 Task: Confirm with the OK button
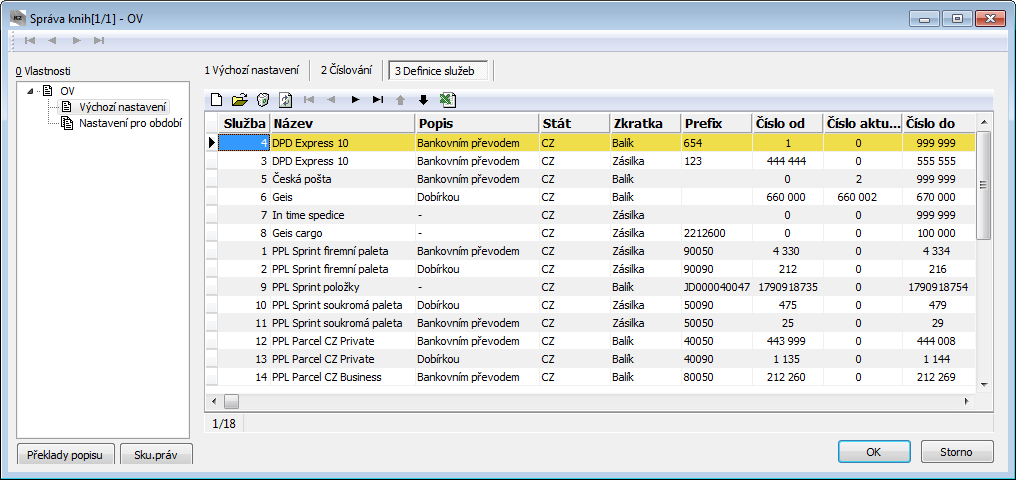point(873,451)
